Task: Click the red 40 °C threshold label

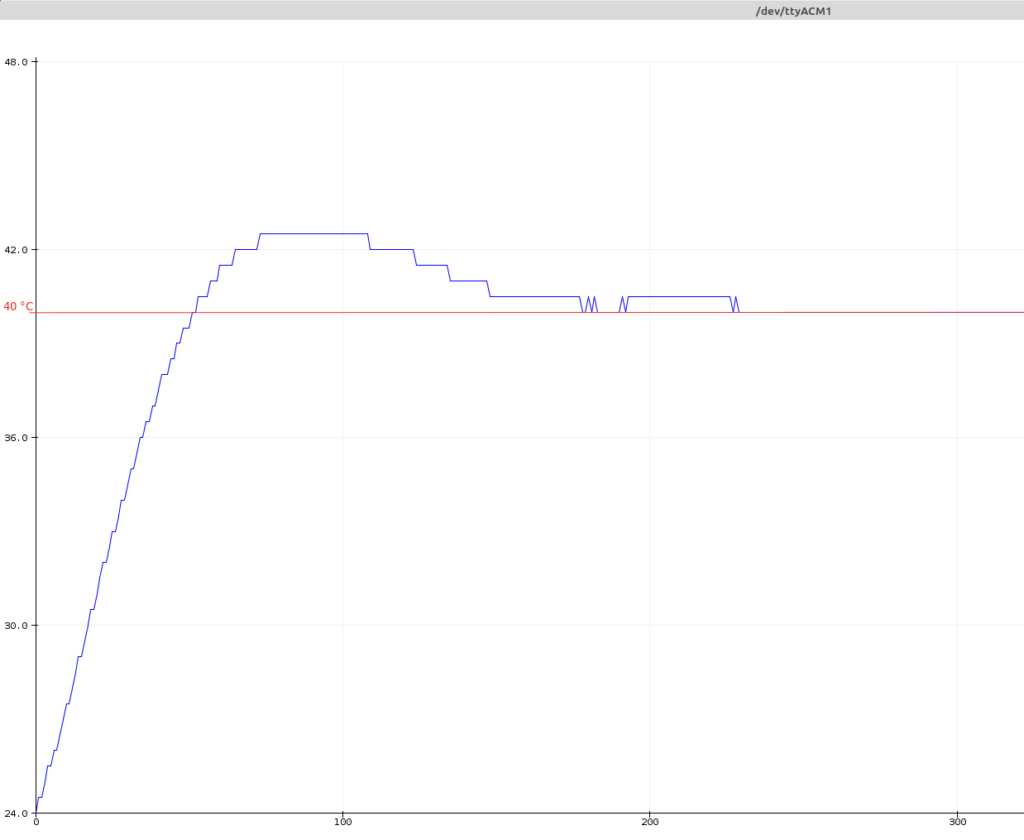Action: pos(18,306)
